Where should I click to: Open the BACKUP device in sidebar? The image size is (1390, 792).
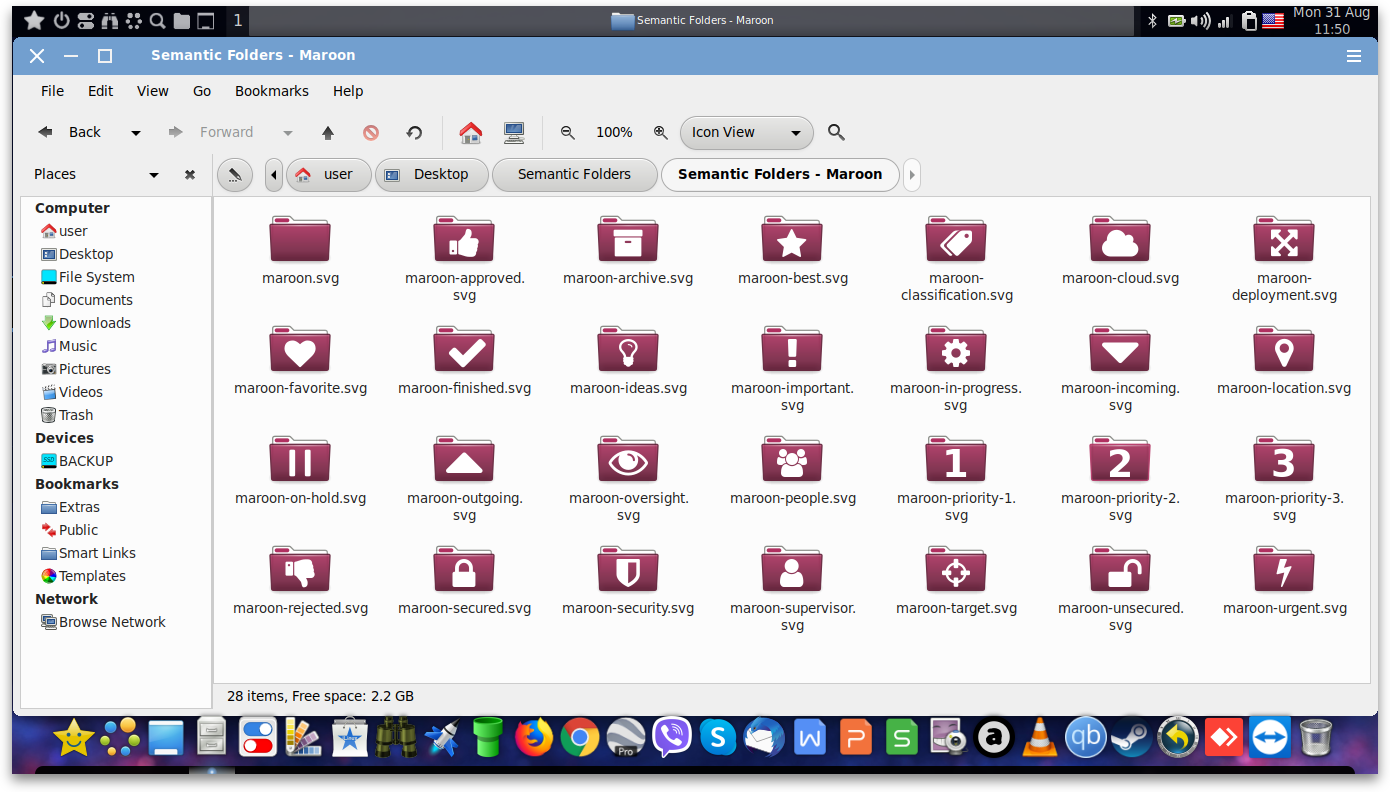coord(77,461)
